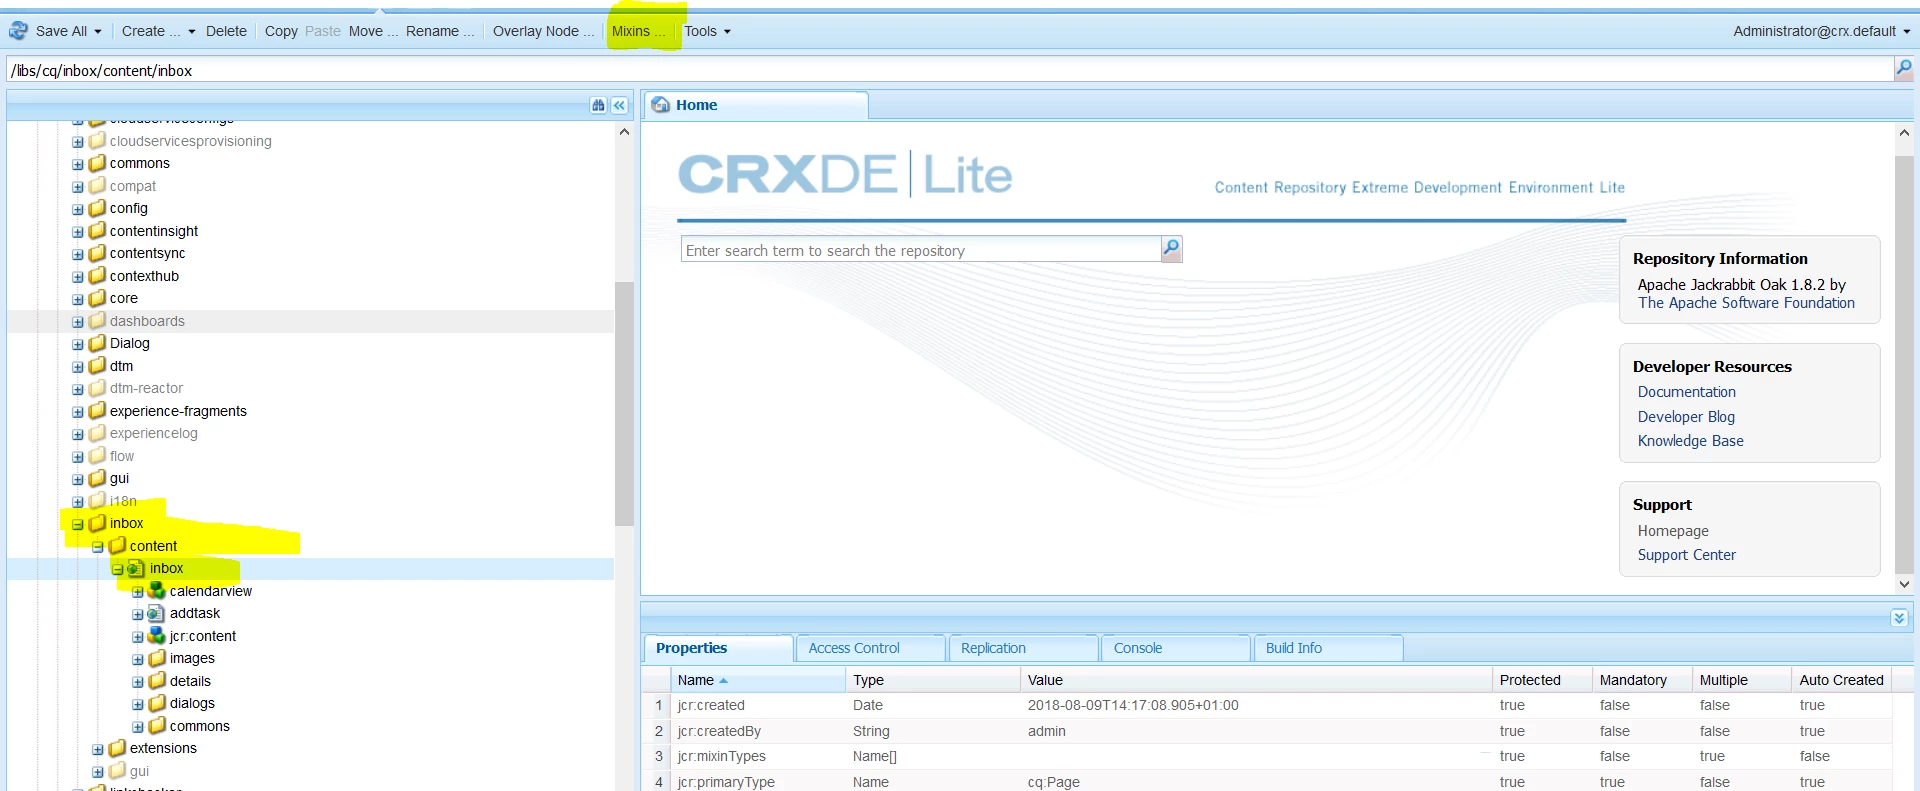Click the tree panel vertical scrollbar

pyautogui.click(x=624, y=403)
